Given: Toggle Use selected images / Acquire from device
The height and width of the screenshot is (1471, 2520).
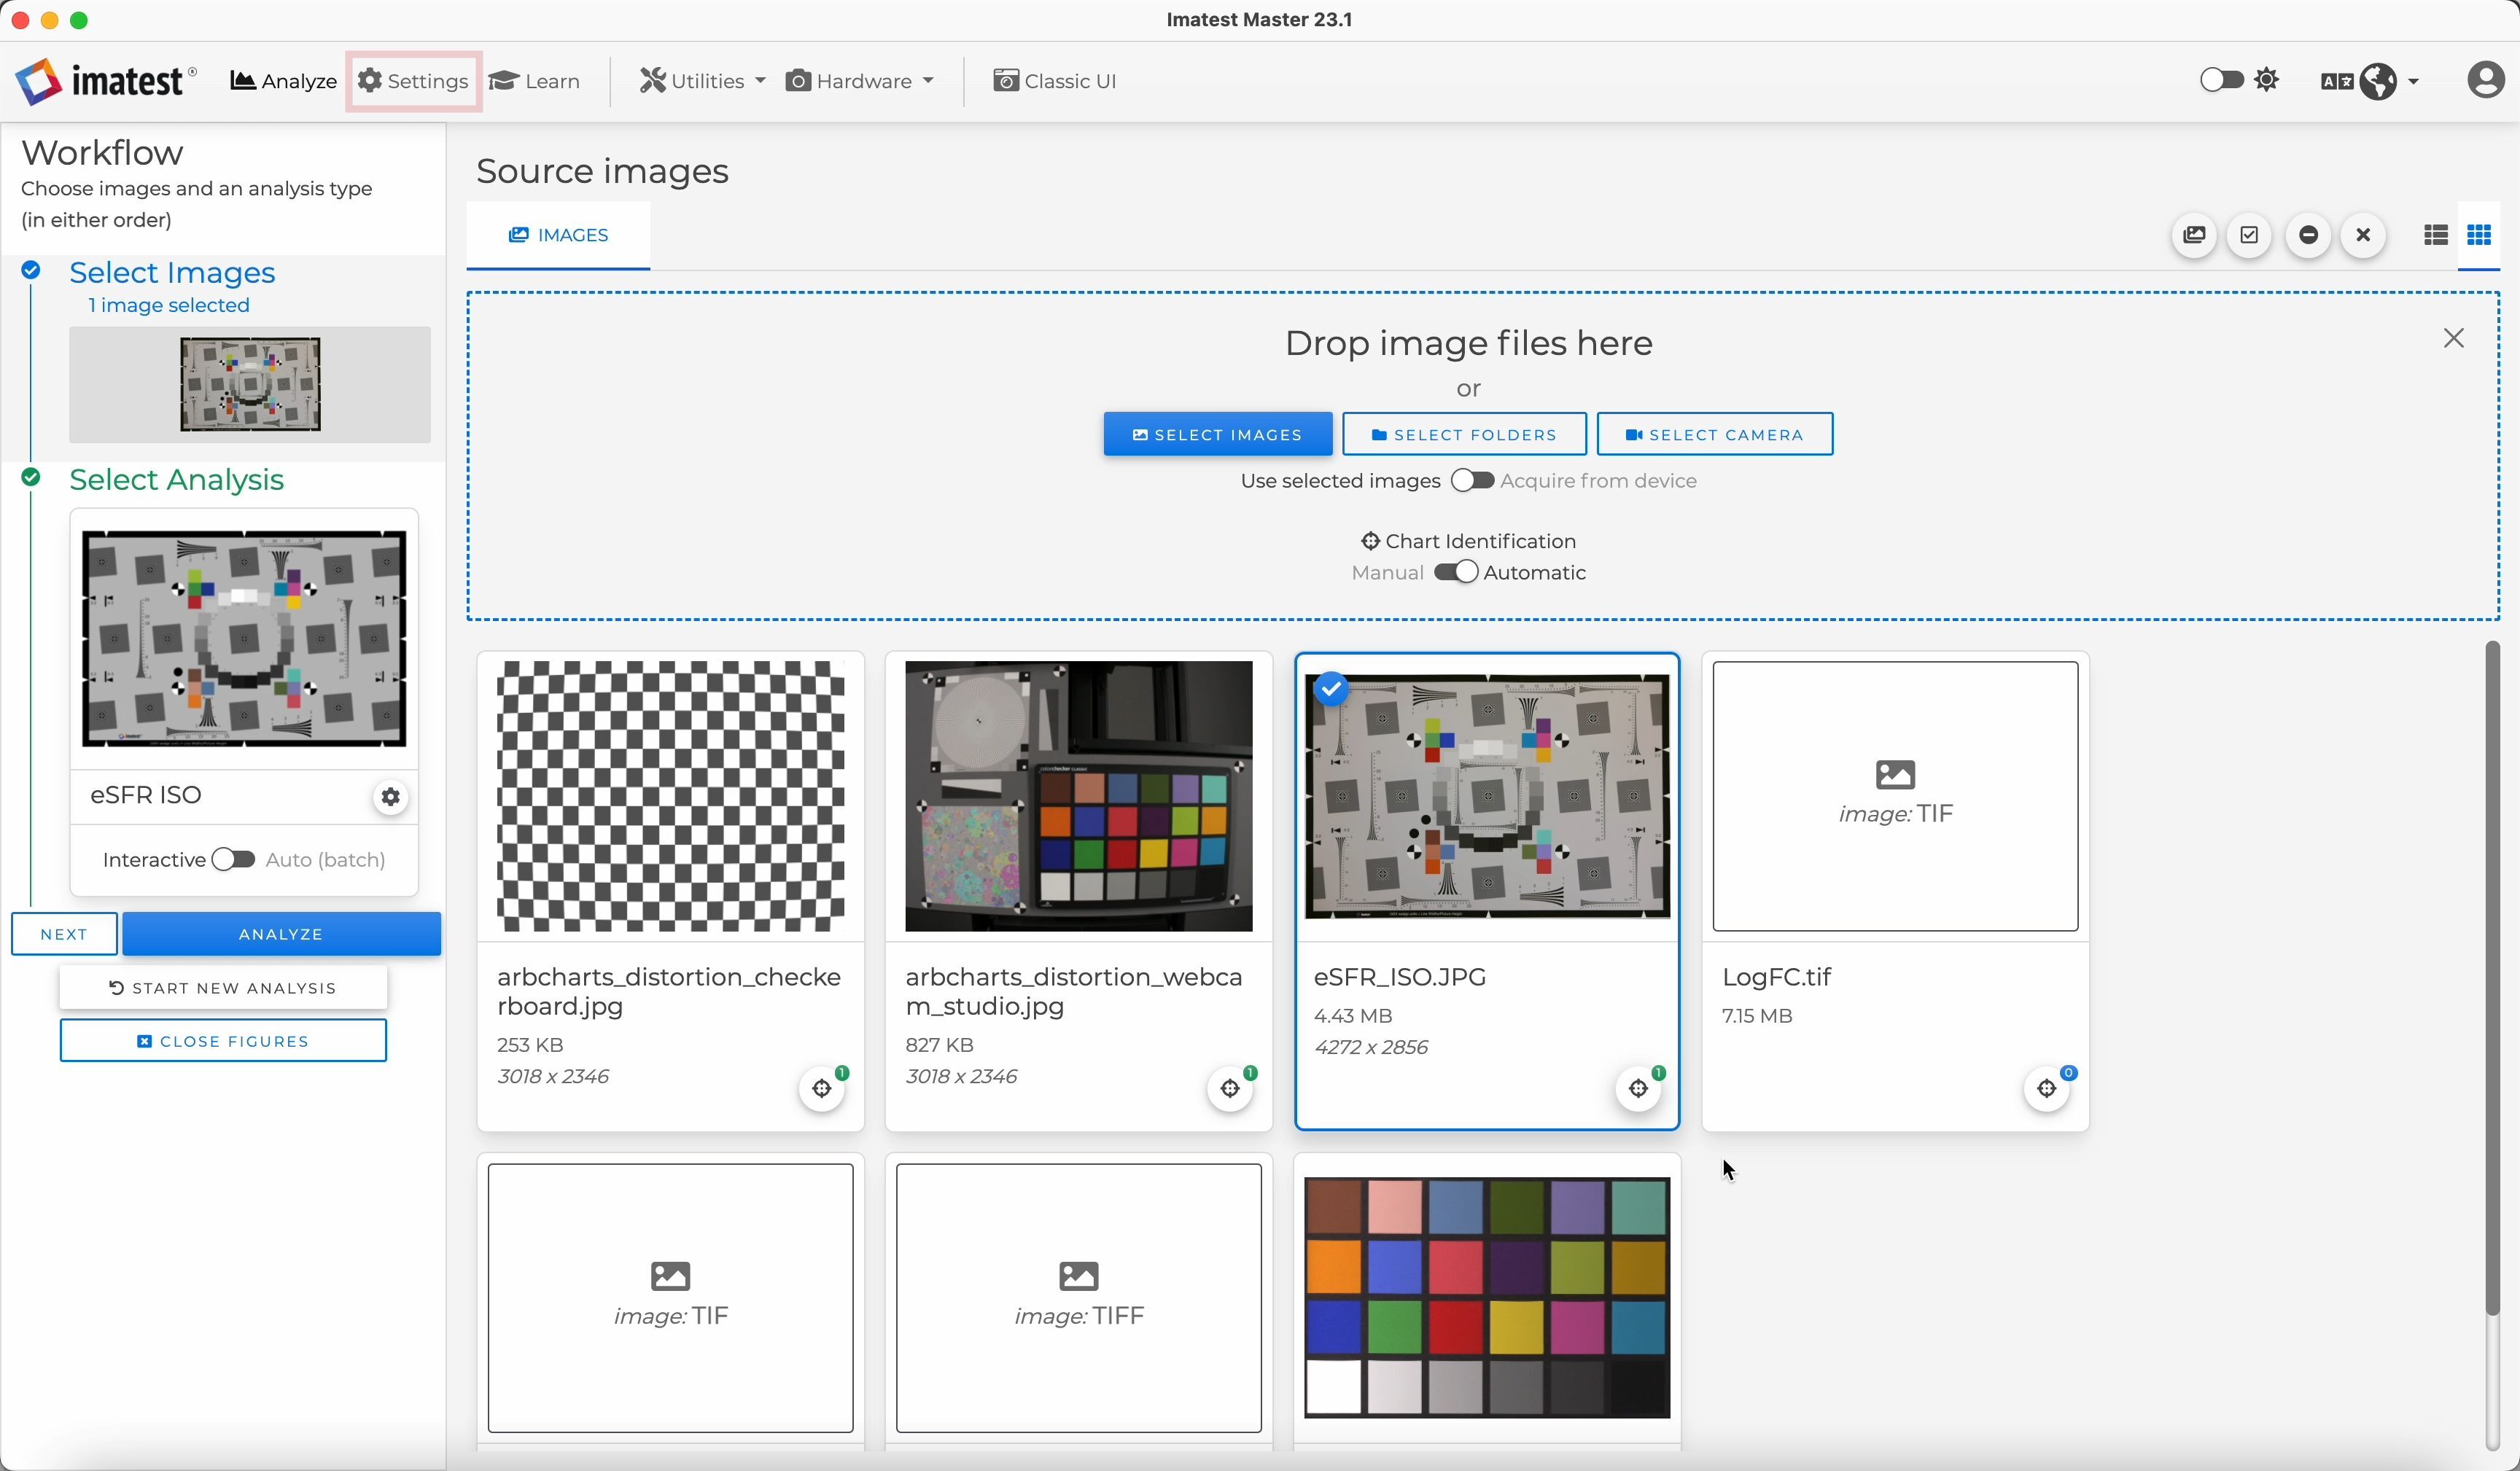Looking at the screenshot, I should 1472,481.
